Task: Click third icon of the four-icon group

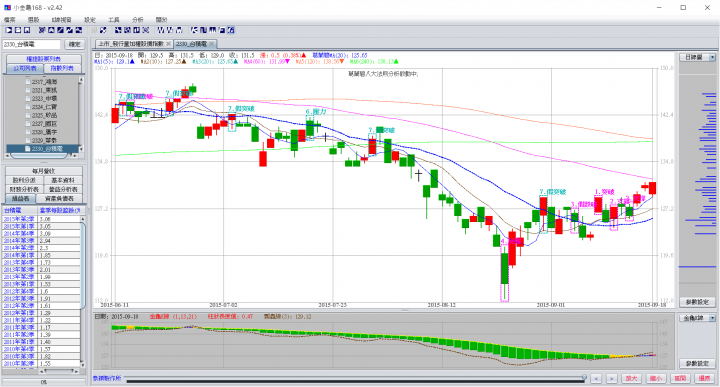Action: (136, 30)
